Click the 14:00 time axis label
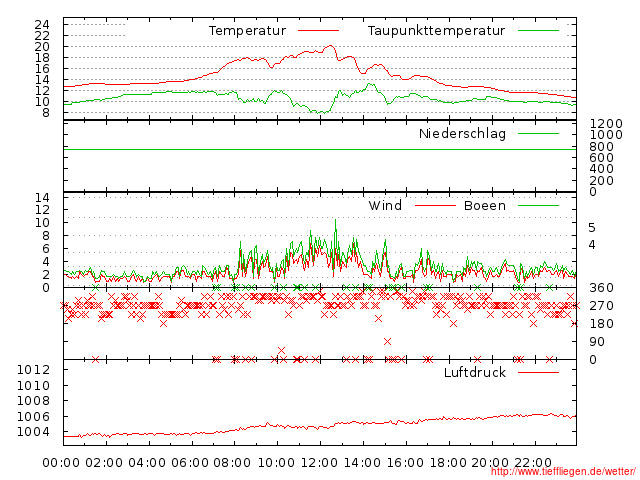This screenshot has height=480, width=640. point(362,463)
